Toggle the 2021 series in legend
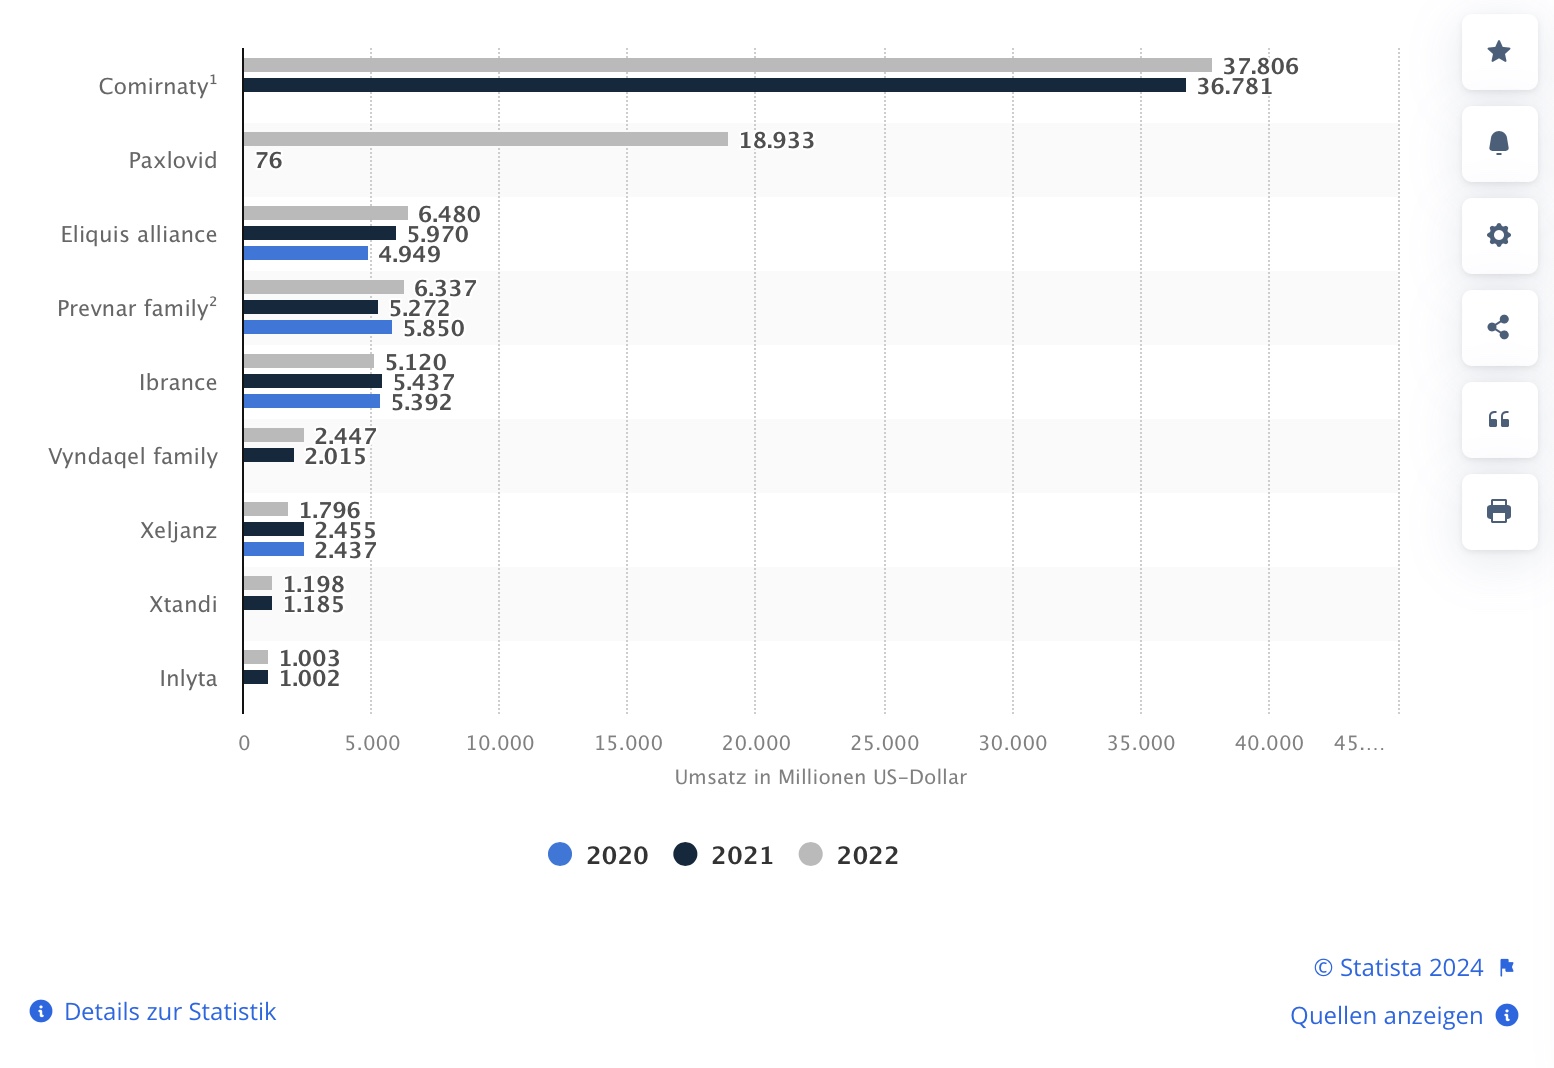The image size is (1554, 1068). (x=742, y=855)
